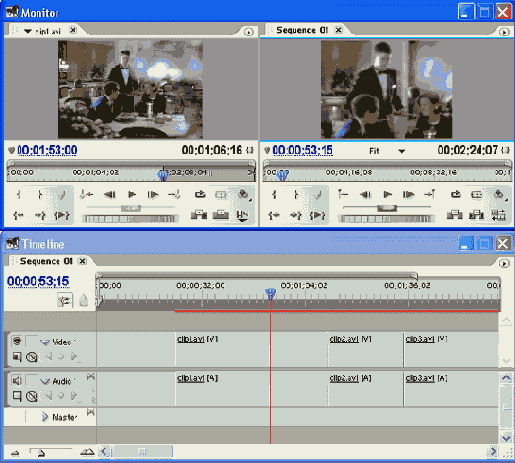Select clip2.avi video clip on timeline

coord(365,349)
